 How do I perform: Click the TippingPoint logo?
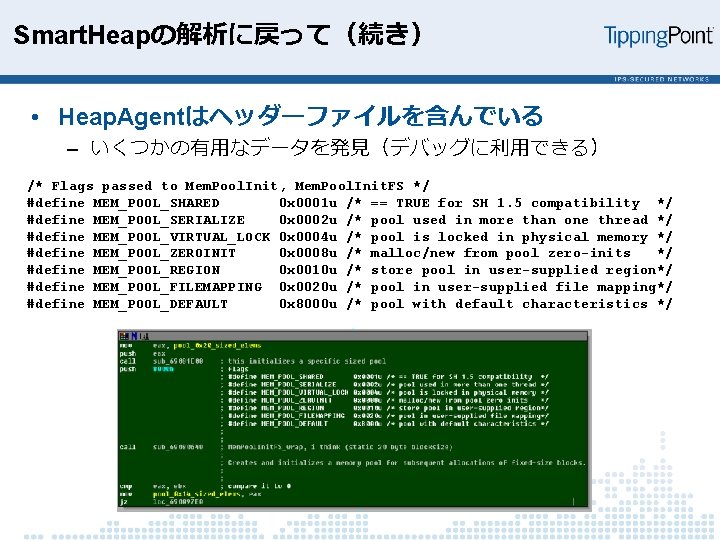(658, 36)
